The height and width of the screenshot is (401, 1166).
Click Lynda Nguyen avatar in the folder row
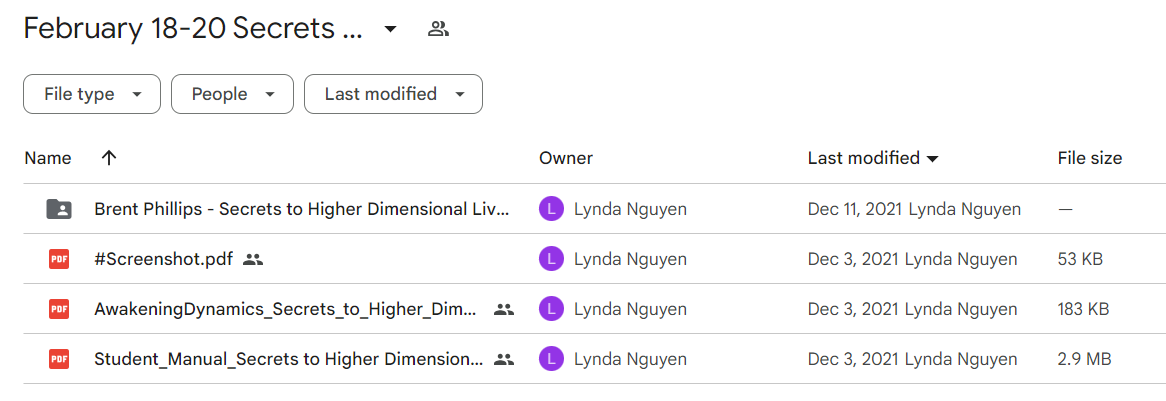coord(551,209)
